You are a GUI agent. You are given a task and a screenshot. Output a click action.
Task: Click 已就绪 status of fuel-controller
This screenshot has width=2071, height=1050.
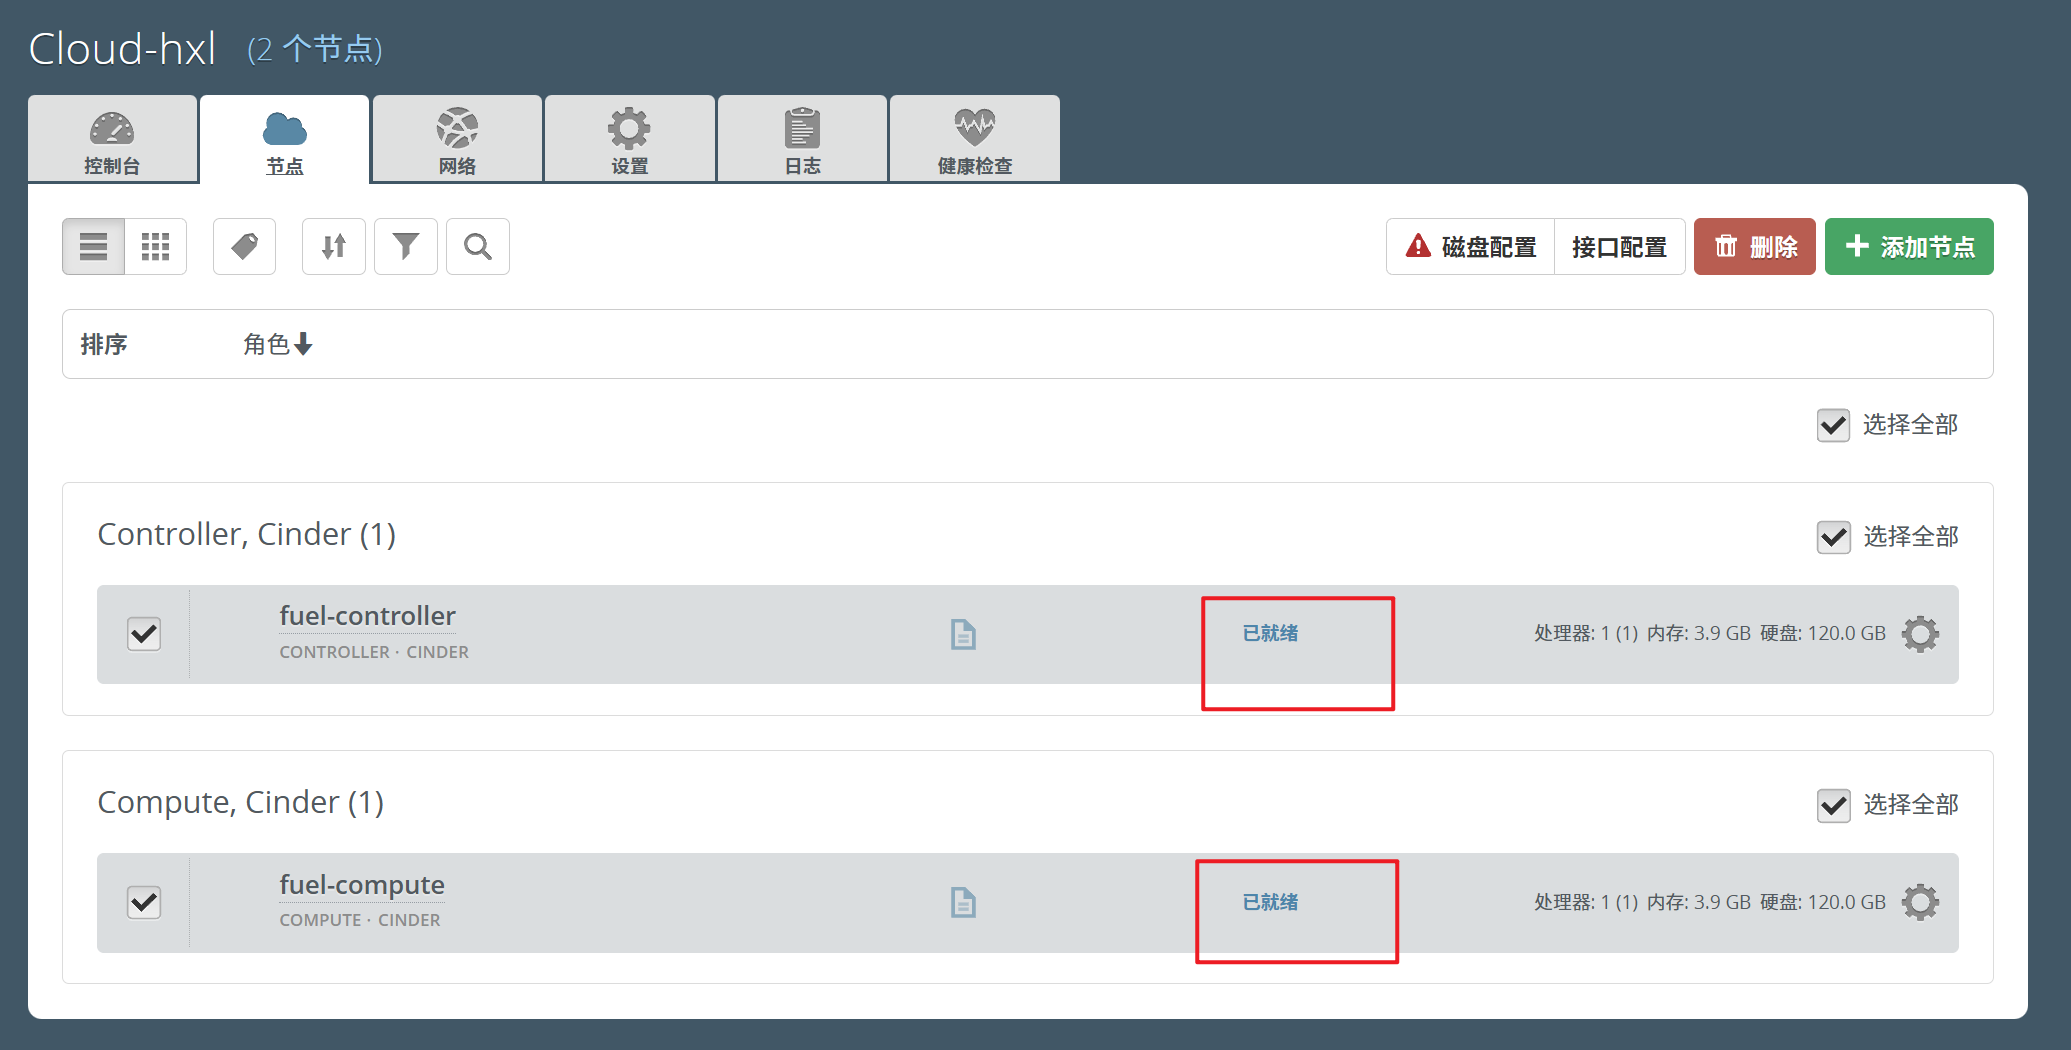tap(1270, 633)
